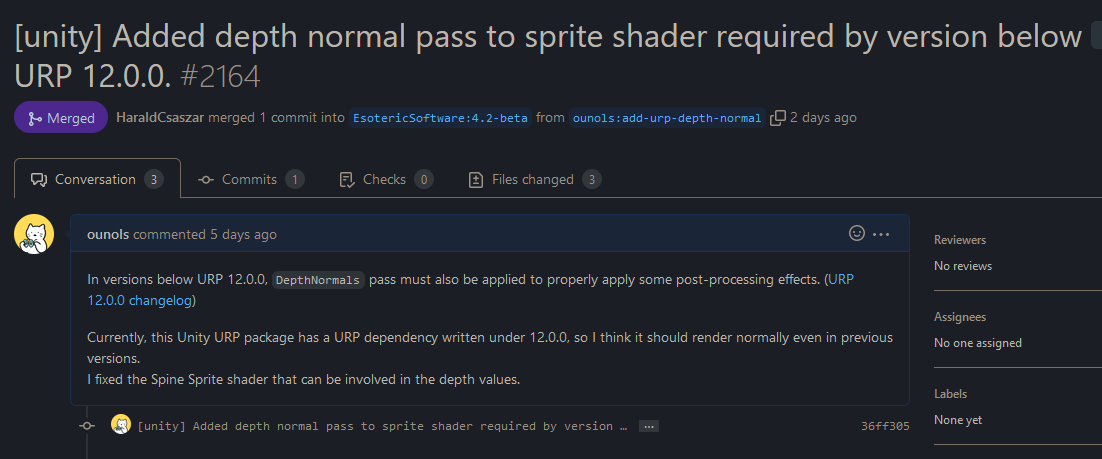Image resolution: width=1102 pixels, height=459 pixels.
Task: Click the commit node icon on the timeline
Action: pos(86,425)
